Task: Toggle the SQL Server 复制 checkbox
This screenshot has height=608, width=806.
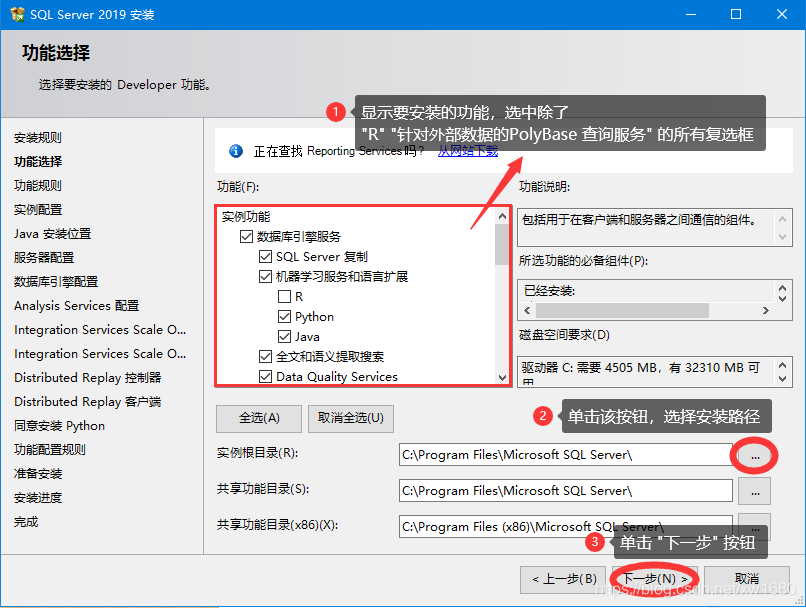Action: (x=265, y=256)
